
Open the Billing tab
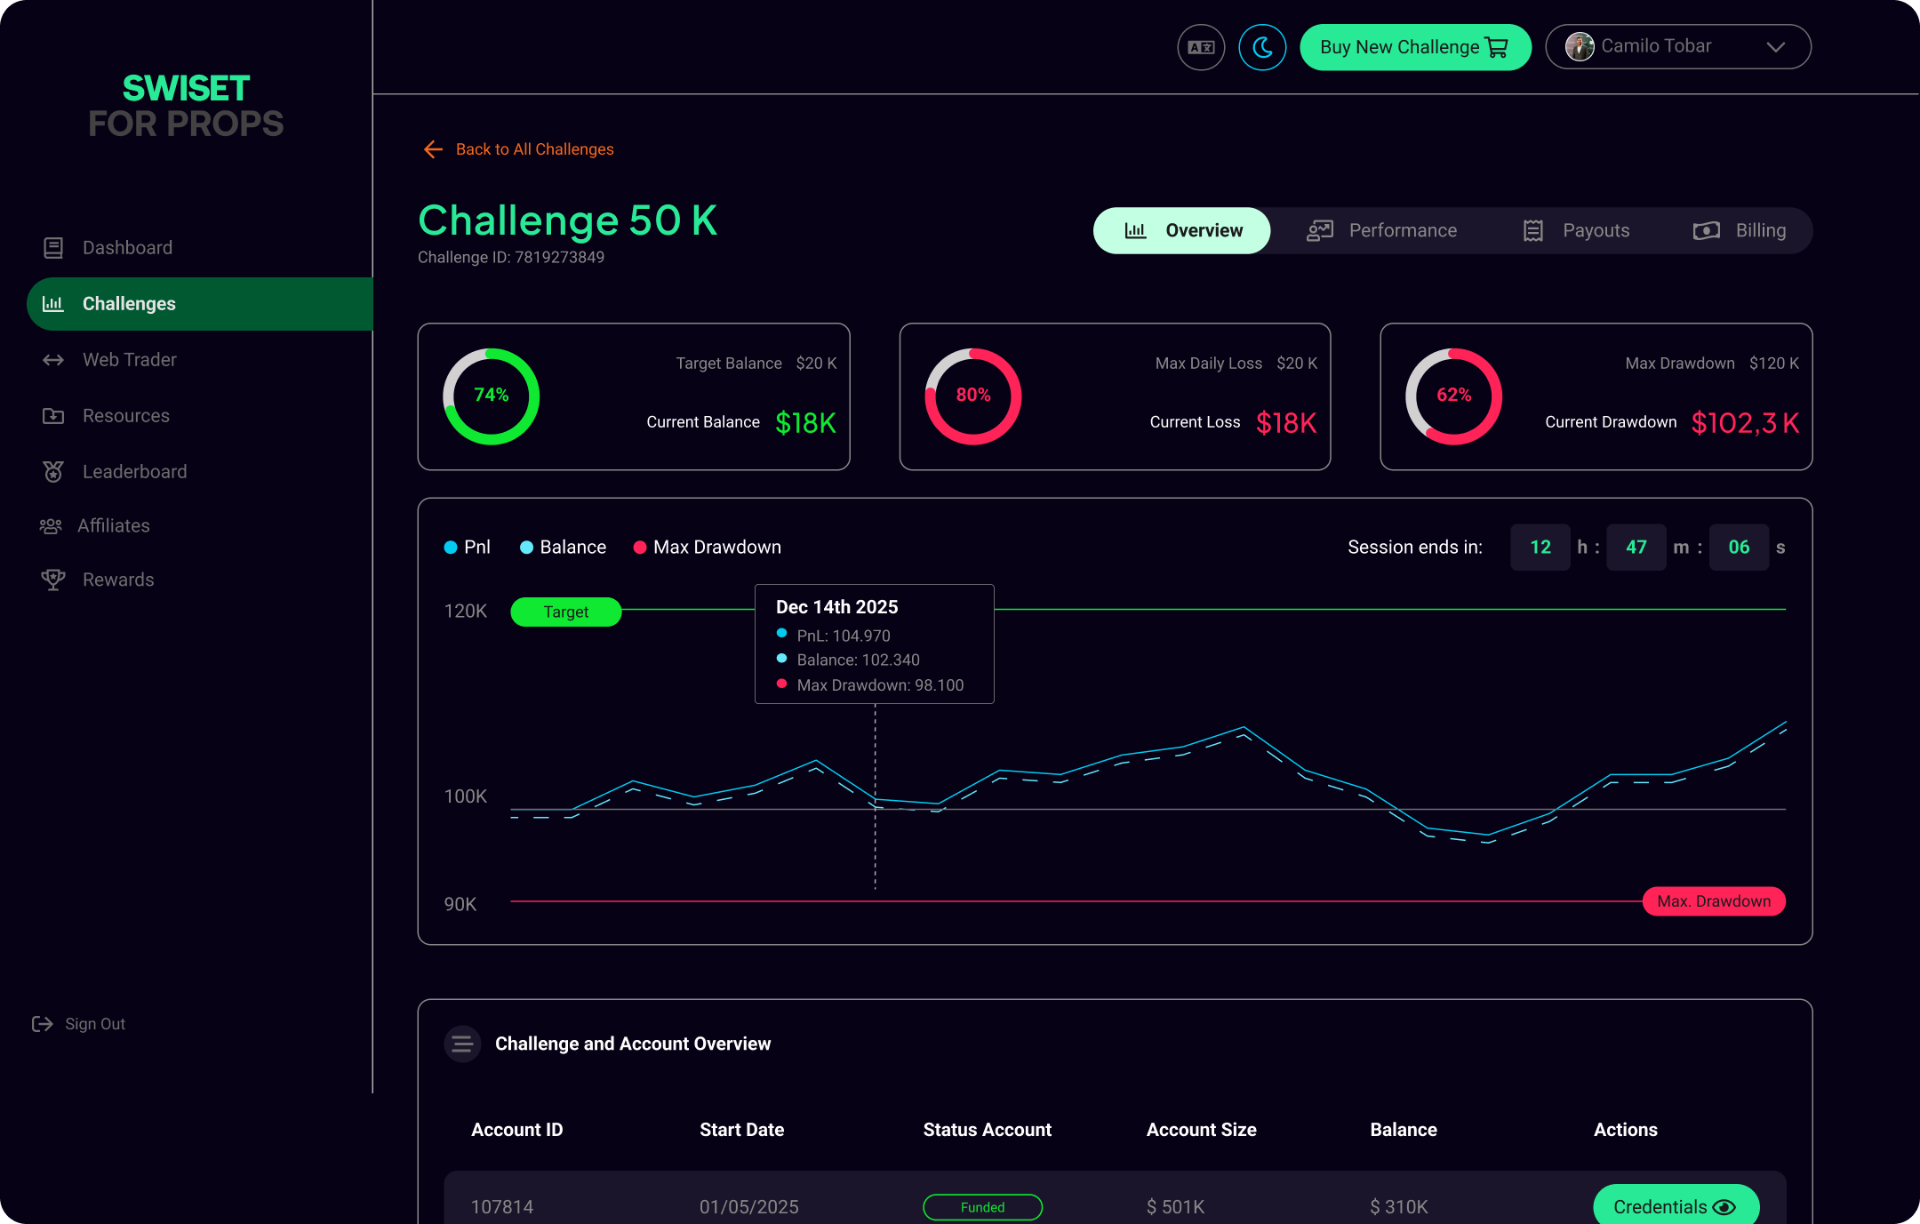tap(1740, 231)
